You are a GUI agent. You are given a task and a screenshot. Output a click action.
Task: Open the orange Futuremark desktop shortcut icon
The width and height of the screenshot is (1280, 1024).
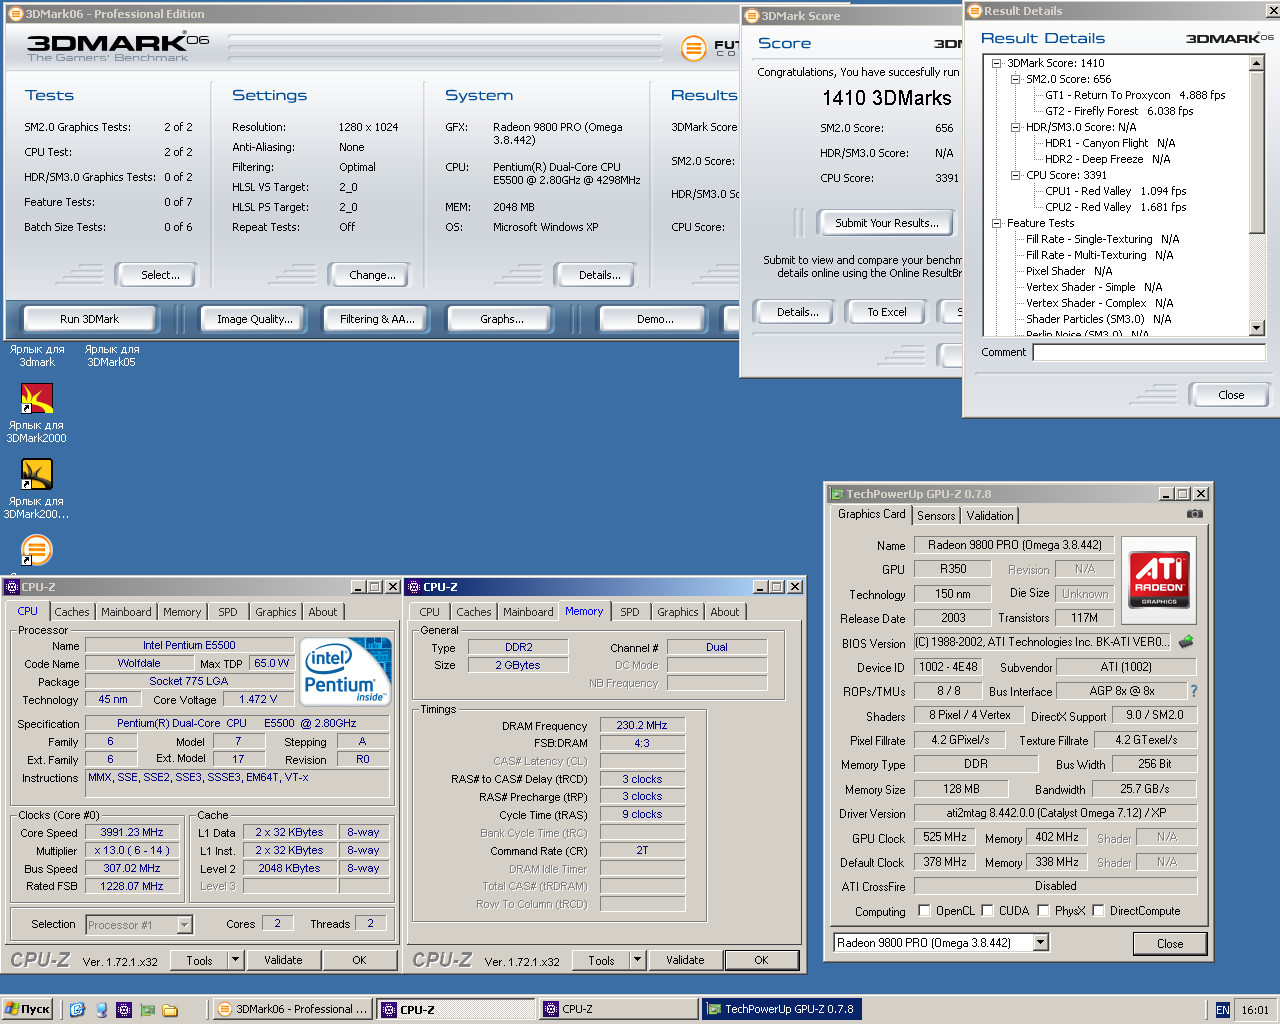coord(37,550)
